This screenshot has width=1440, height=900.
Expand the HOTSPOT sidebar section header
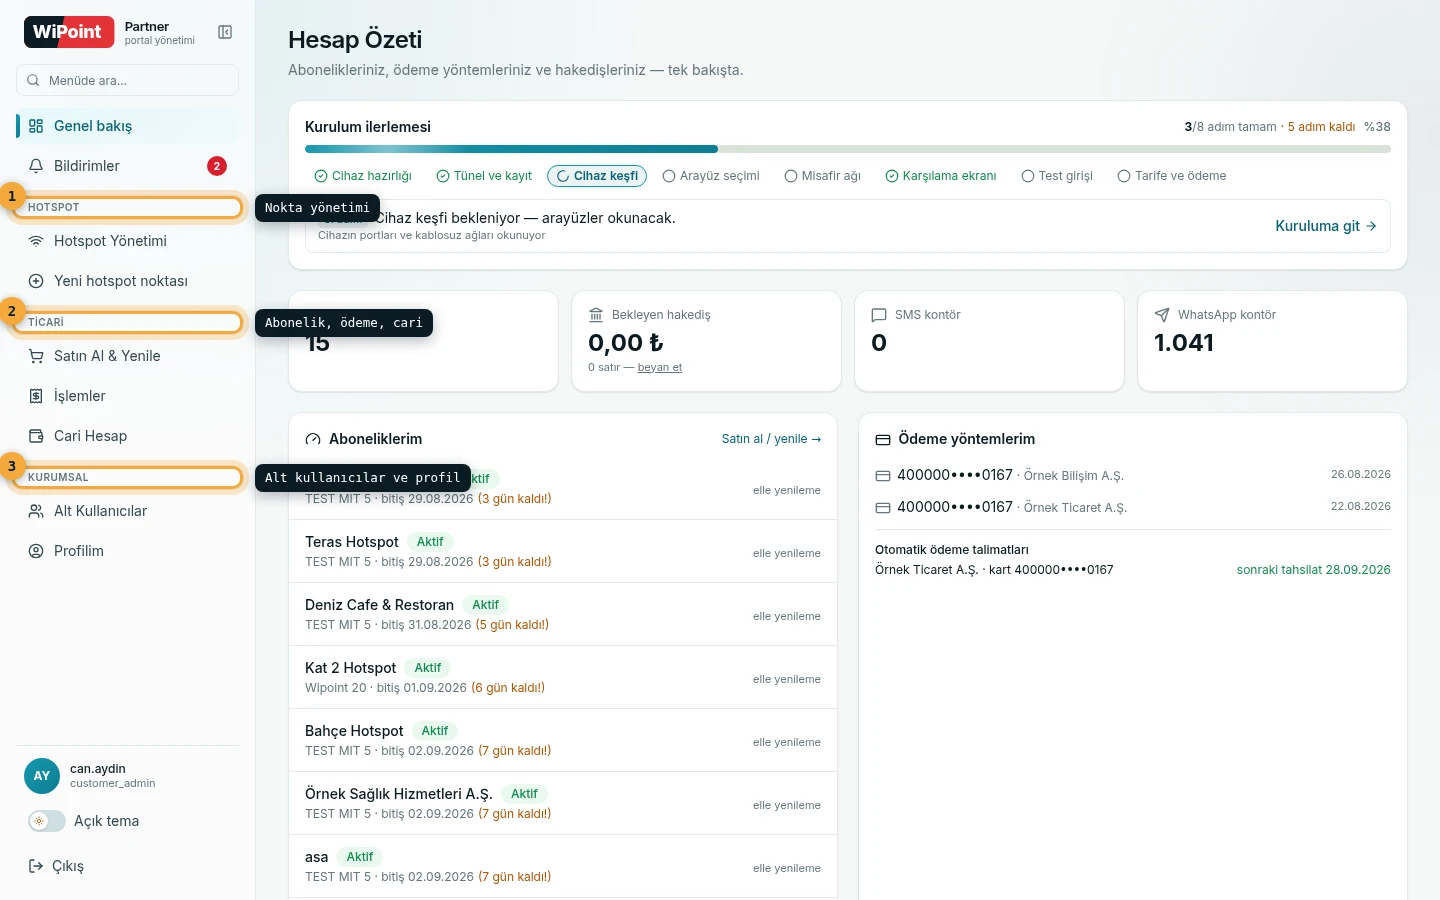click(x=129, y=207)
